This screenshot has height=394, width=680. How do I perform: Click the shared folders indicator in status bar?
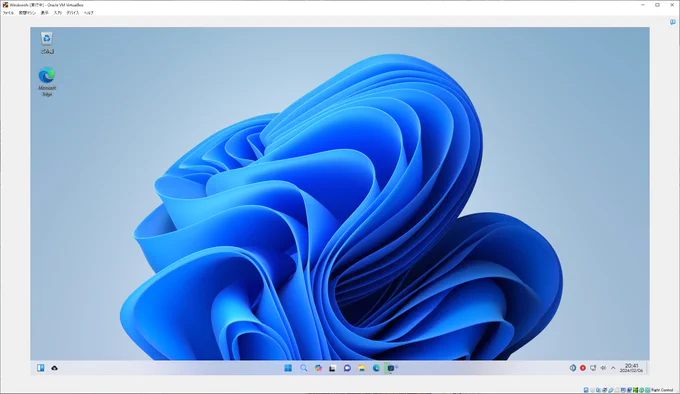(x=617, y=390)
